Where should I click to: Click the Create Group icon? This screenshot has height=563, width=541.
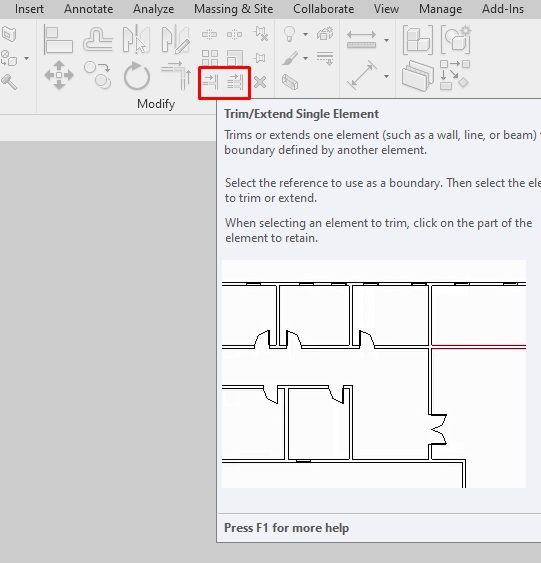(455, 39)
